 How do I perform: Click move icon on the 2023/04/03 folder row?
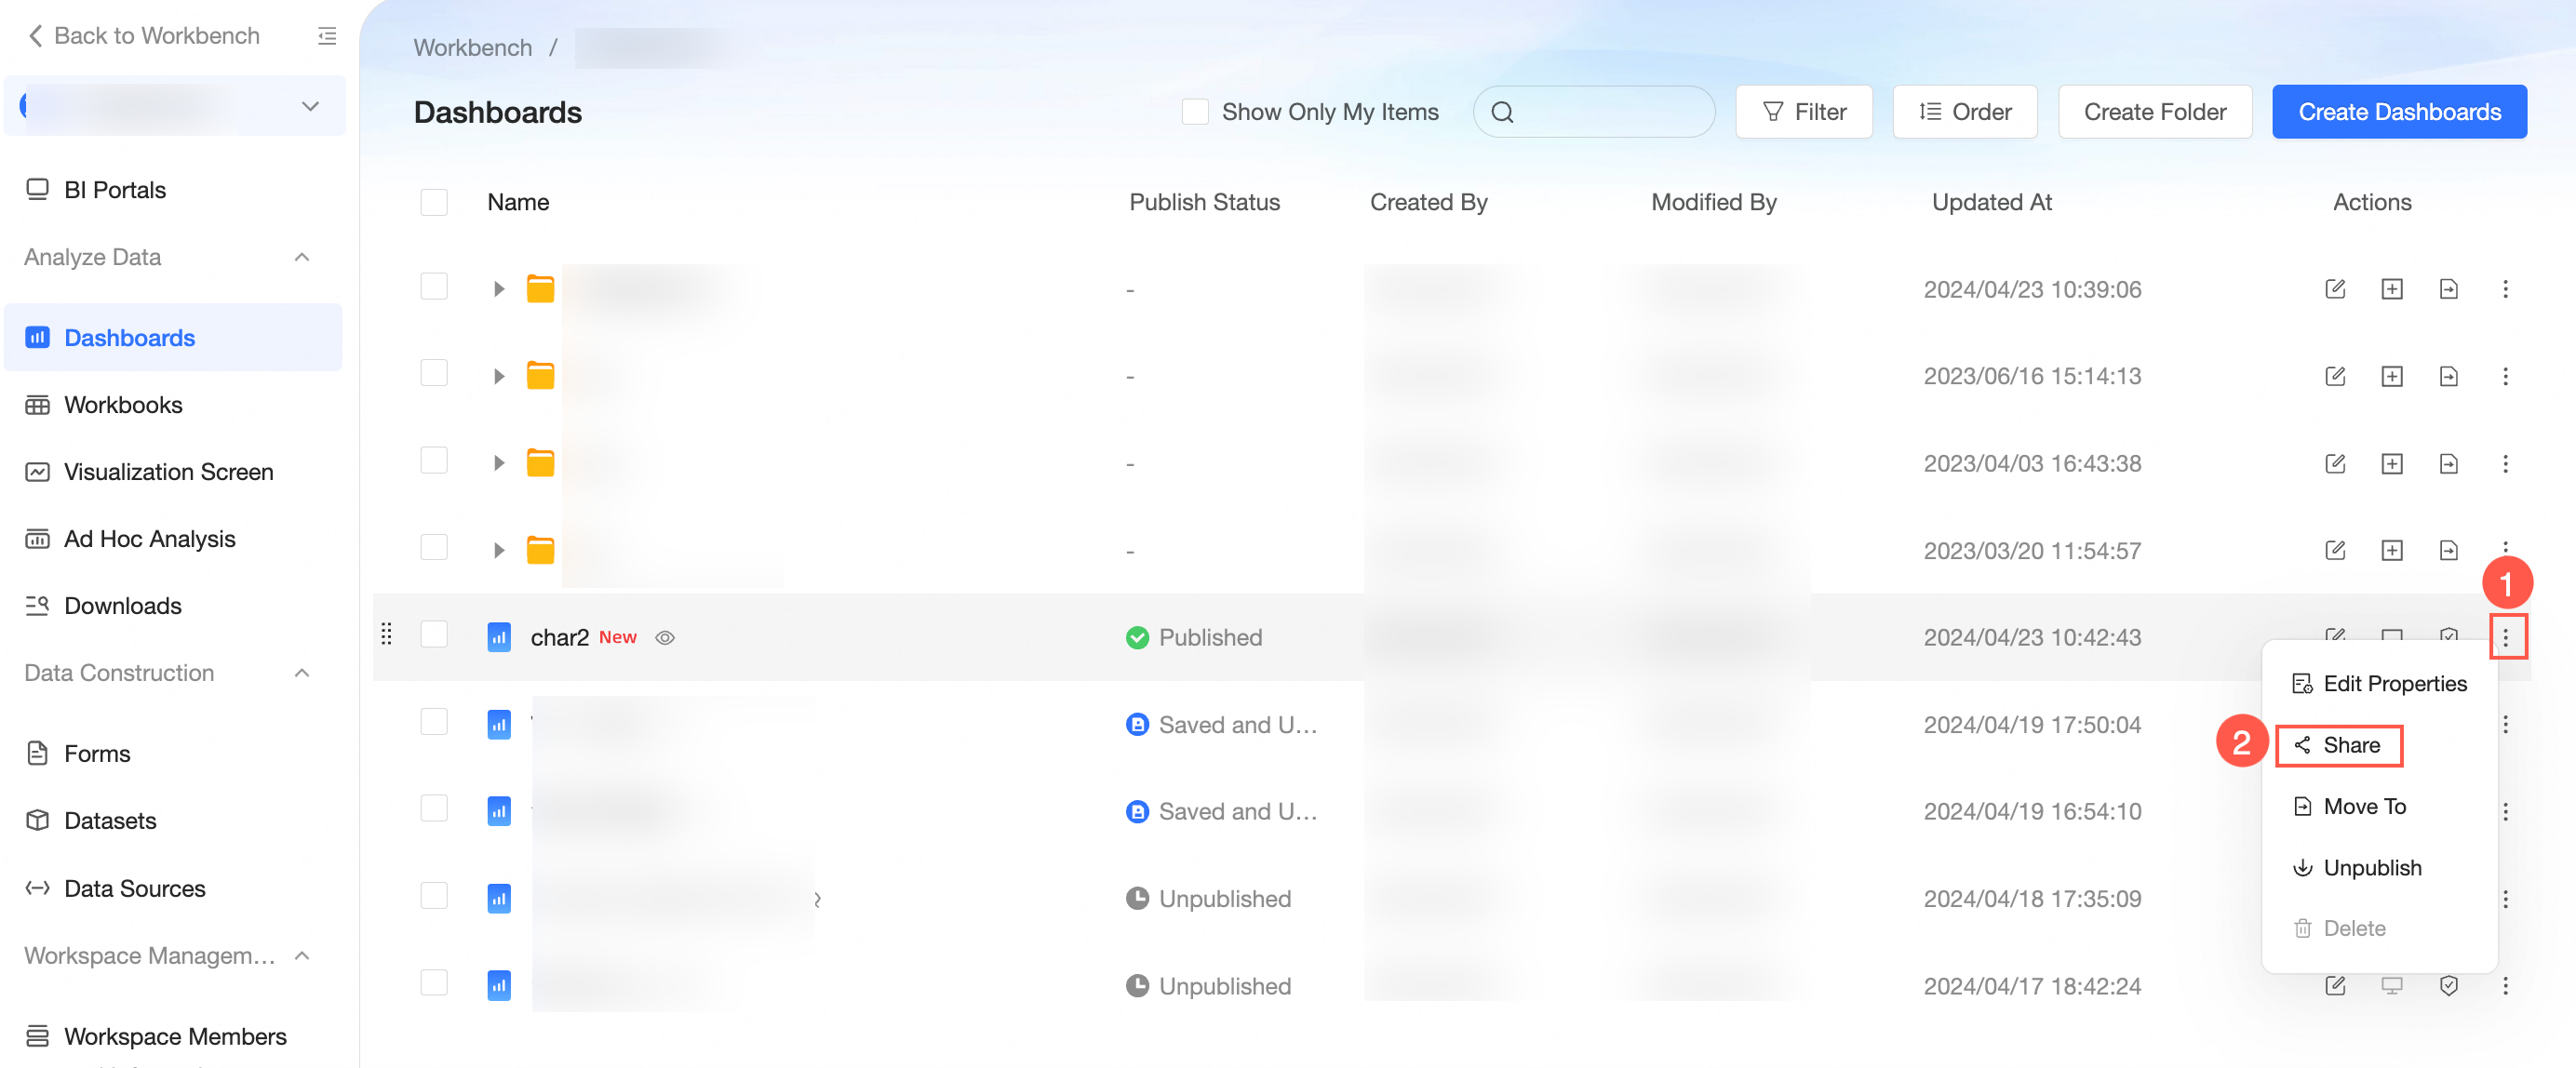click(2448, 463)
